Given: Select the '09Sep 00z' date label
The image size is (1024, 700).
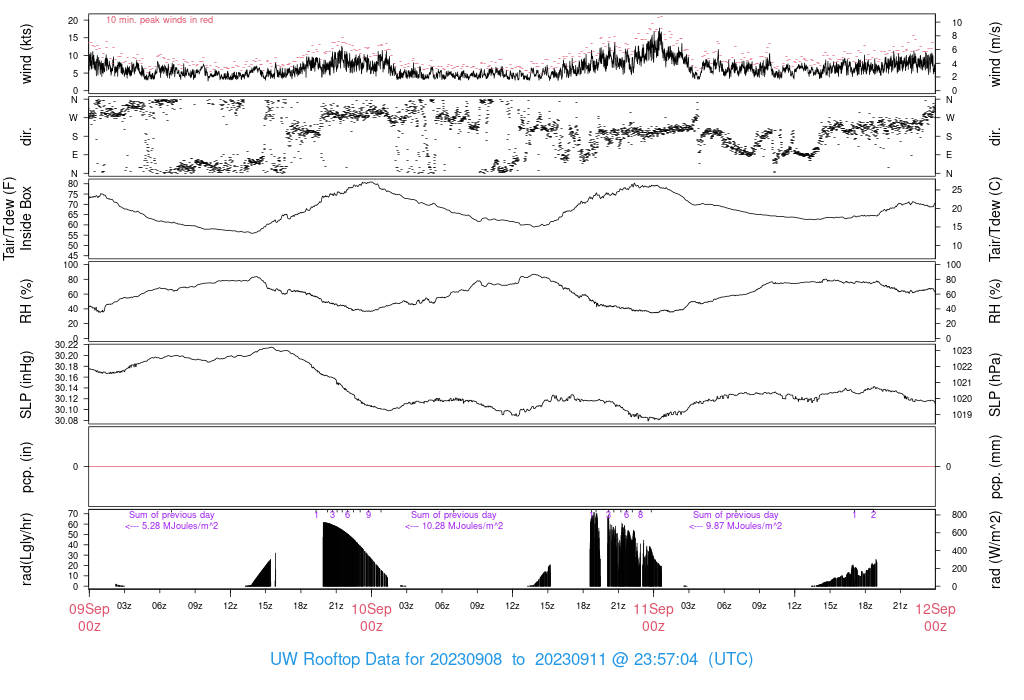Looking at the screenshot, I should (x=89, y=618).
